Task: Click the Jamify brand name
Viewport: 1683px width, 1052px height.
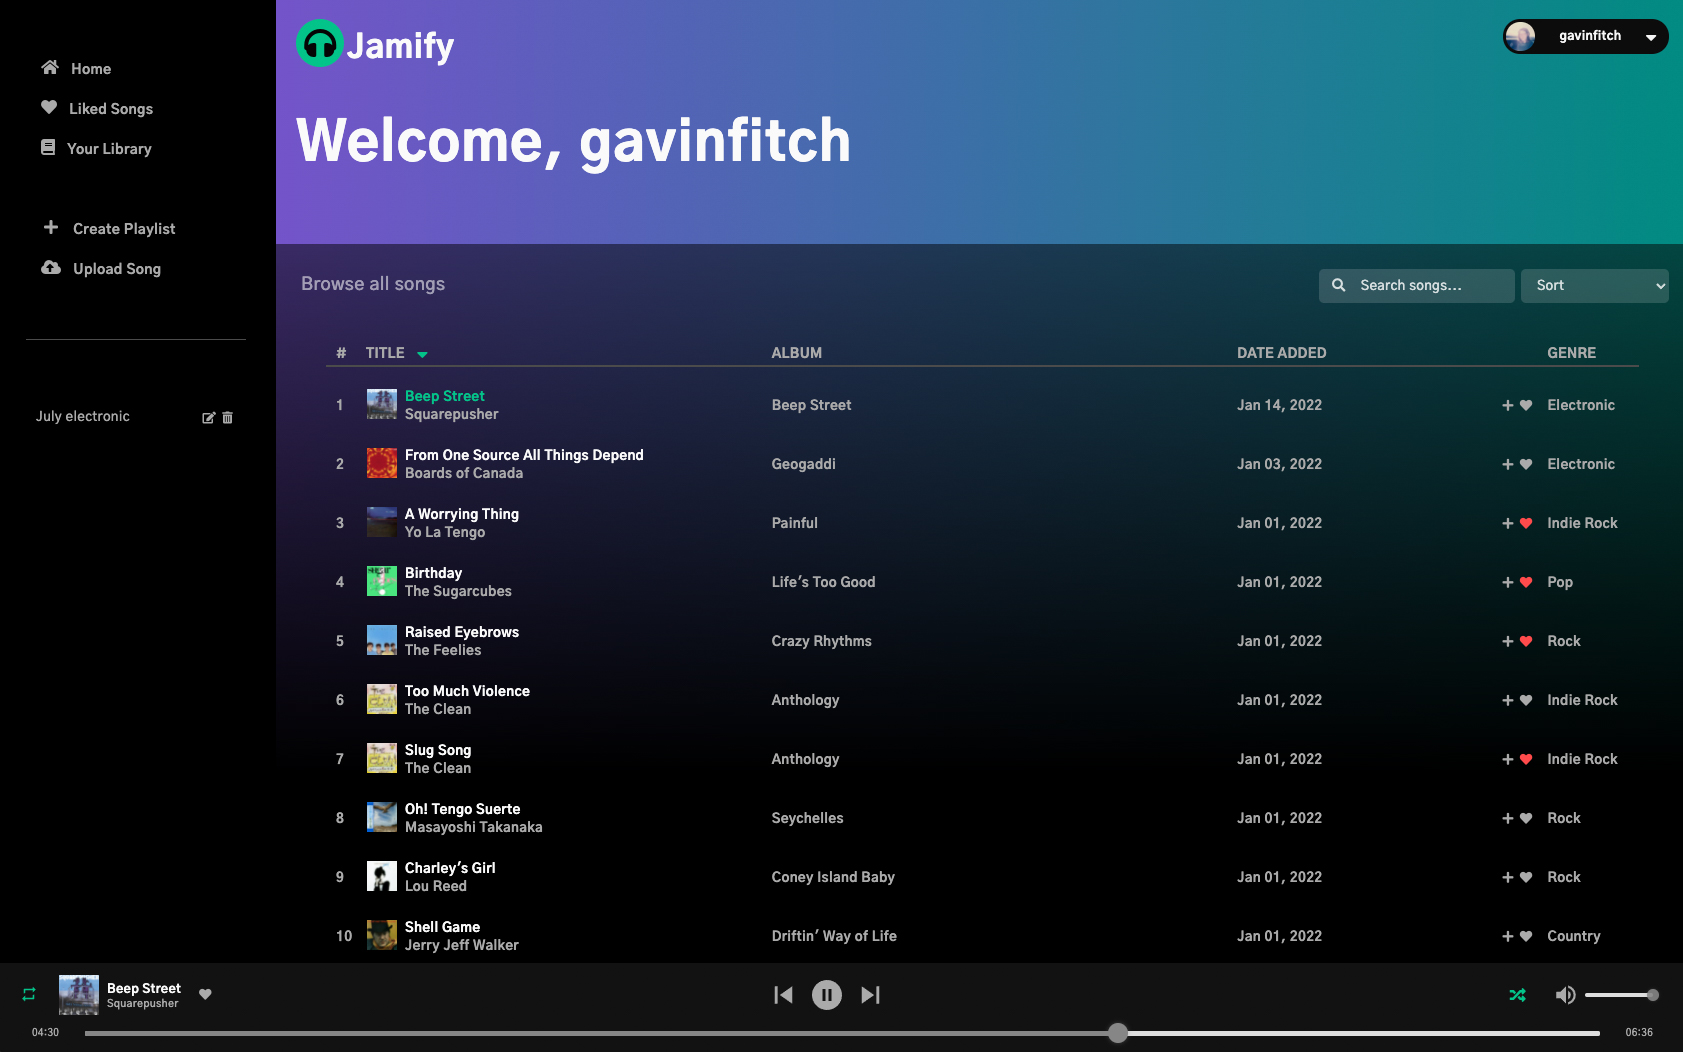Action: [400, 45]
